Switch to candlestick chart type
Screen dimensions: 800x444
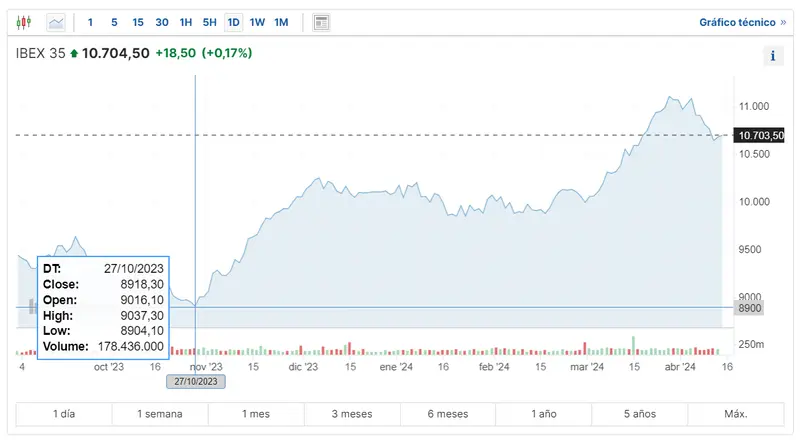point(25,22)
